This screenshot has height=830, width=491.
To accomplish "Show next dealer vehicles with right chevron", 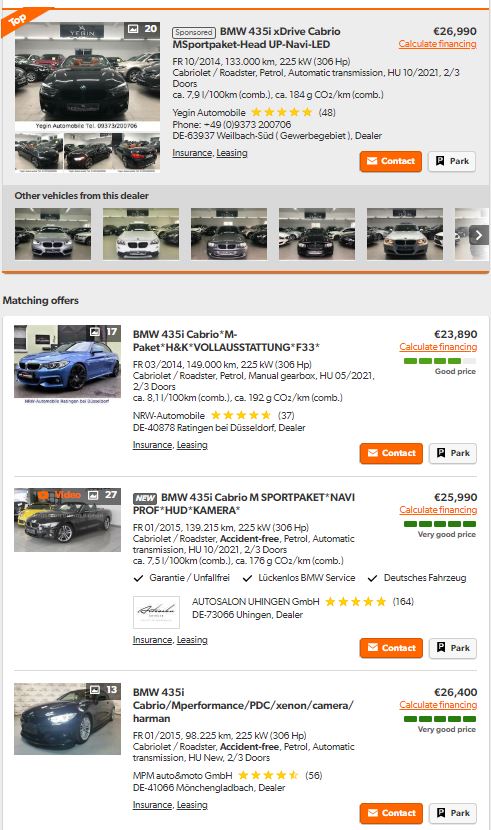I will [x=478, y=234].
